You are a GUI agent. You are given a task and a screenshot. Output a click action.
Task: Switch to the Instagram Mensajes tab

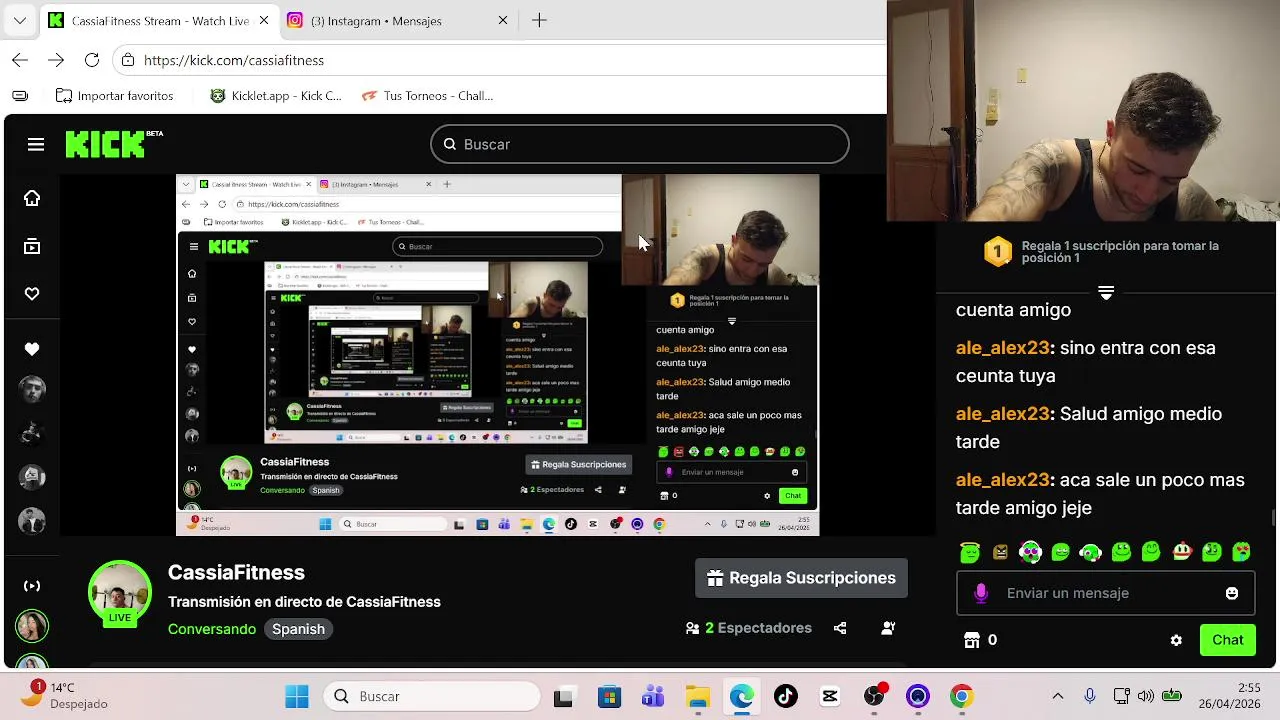pos(376,20)
